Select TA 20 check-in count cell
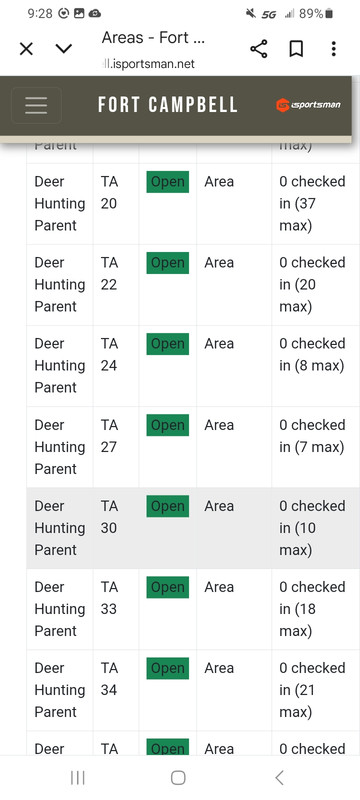Viewport: 360px width, 800px height. click(x=316, y=204)
